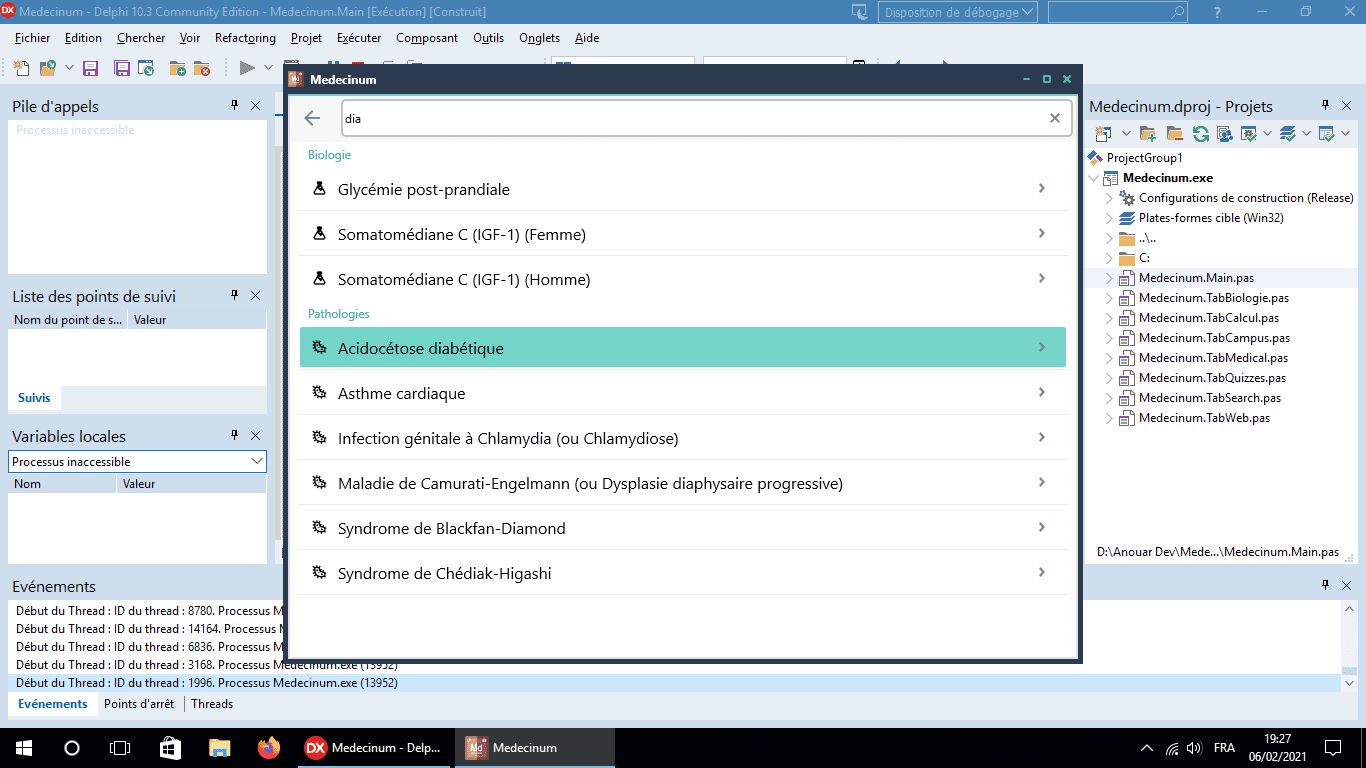Viewport: 1366px width, 768px height.
Task: Click the purple Save floppy disk icon
Action: (x=90, y=68)
